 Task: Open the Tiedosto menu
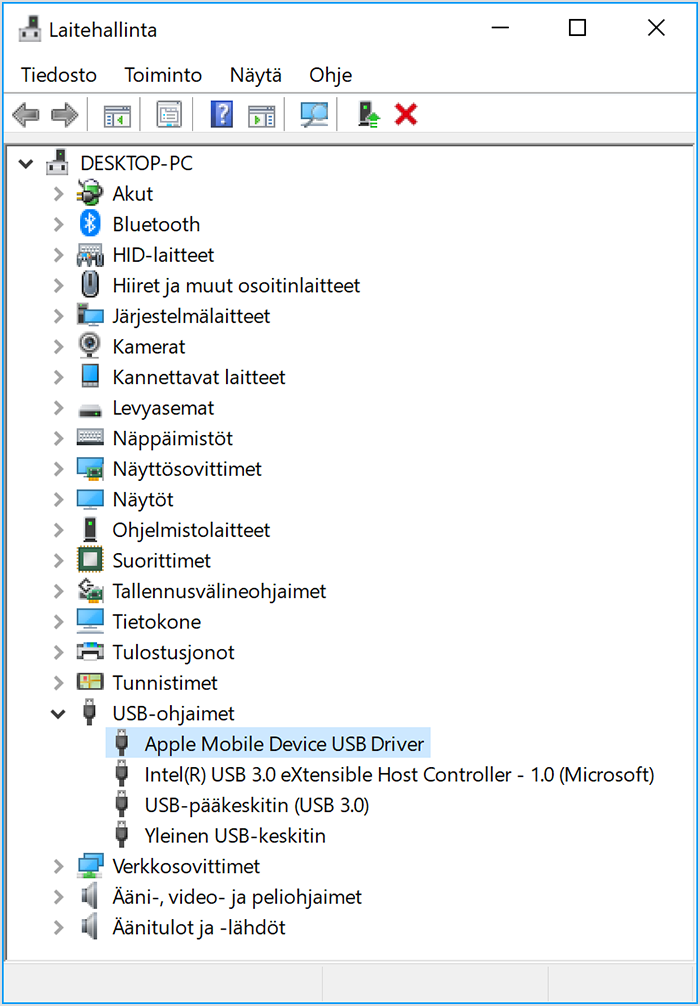point(59,75)
